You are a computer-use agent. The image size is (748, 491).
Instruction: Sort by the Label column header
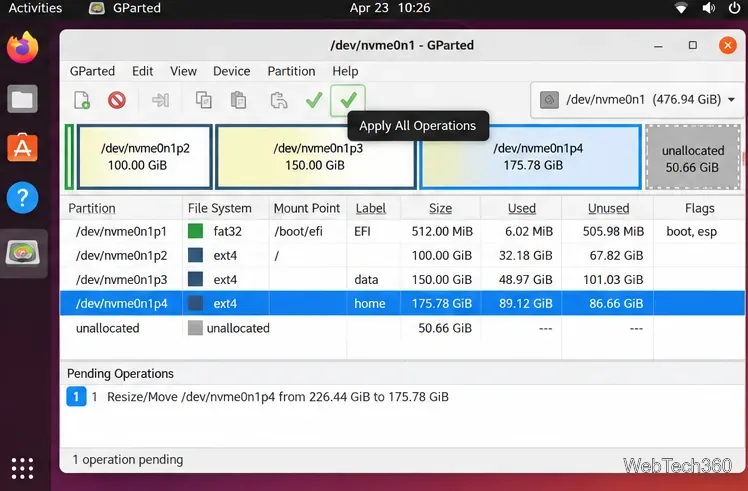click(371, 209)
